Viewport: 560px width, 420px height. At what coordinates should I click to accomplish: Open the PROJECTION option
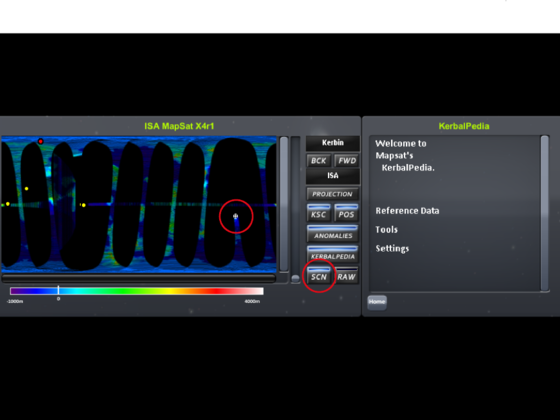(x=332, y=194)
